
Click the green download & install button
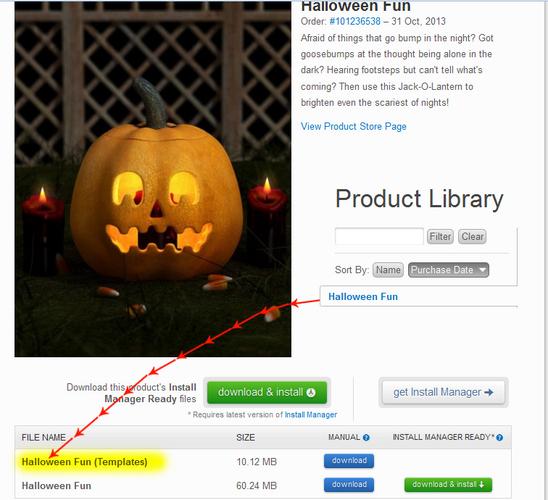pos(267,392)
